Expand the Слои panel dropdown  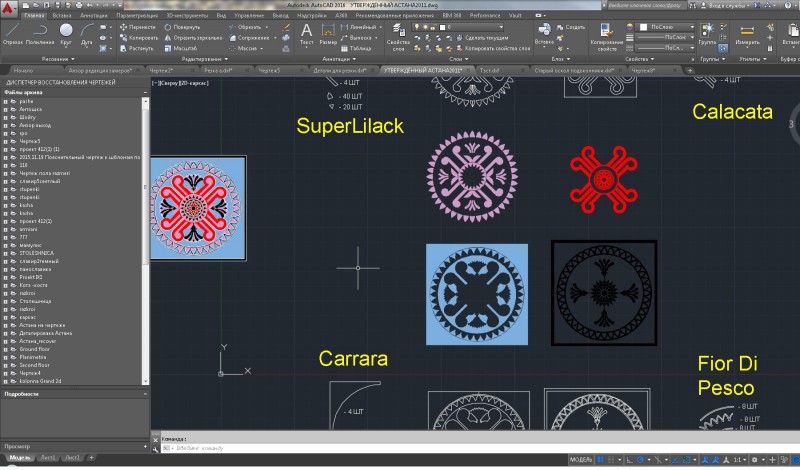pos(459,59)
